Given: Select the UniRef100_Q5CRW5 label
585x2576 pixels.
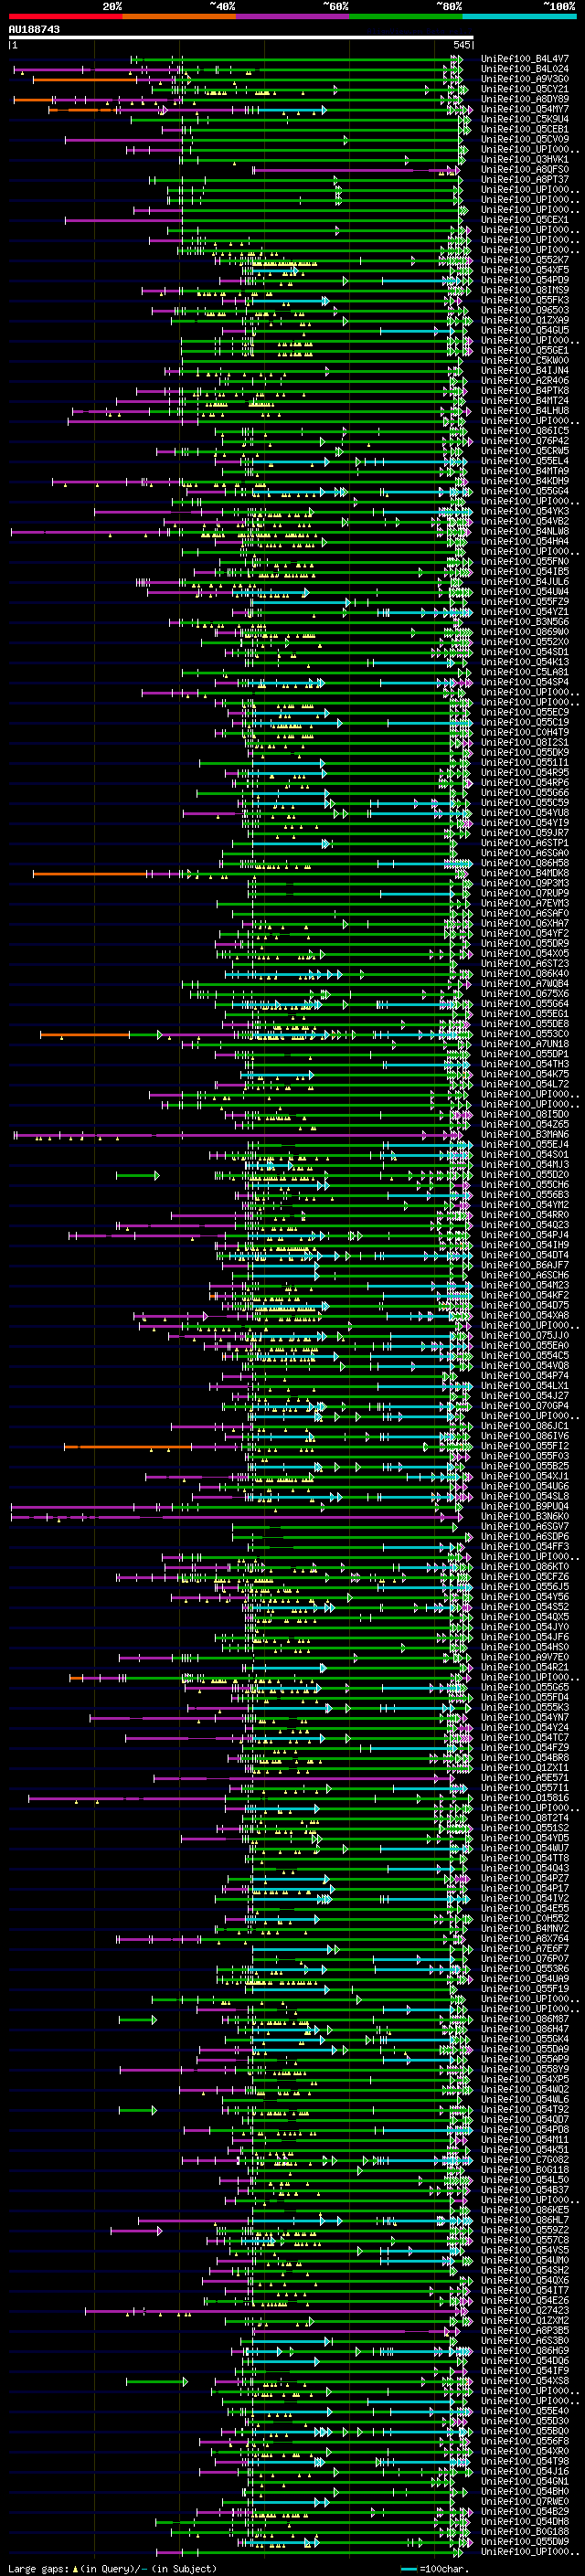Looking at the screenshot, I should coord(525,451).
